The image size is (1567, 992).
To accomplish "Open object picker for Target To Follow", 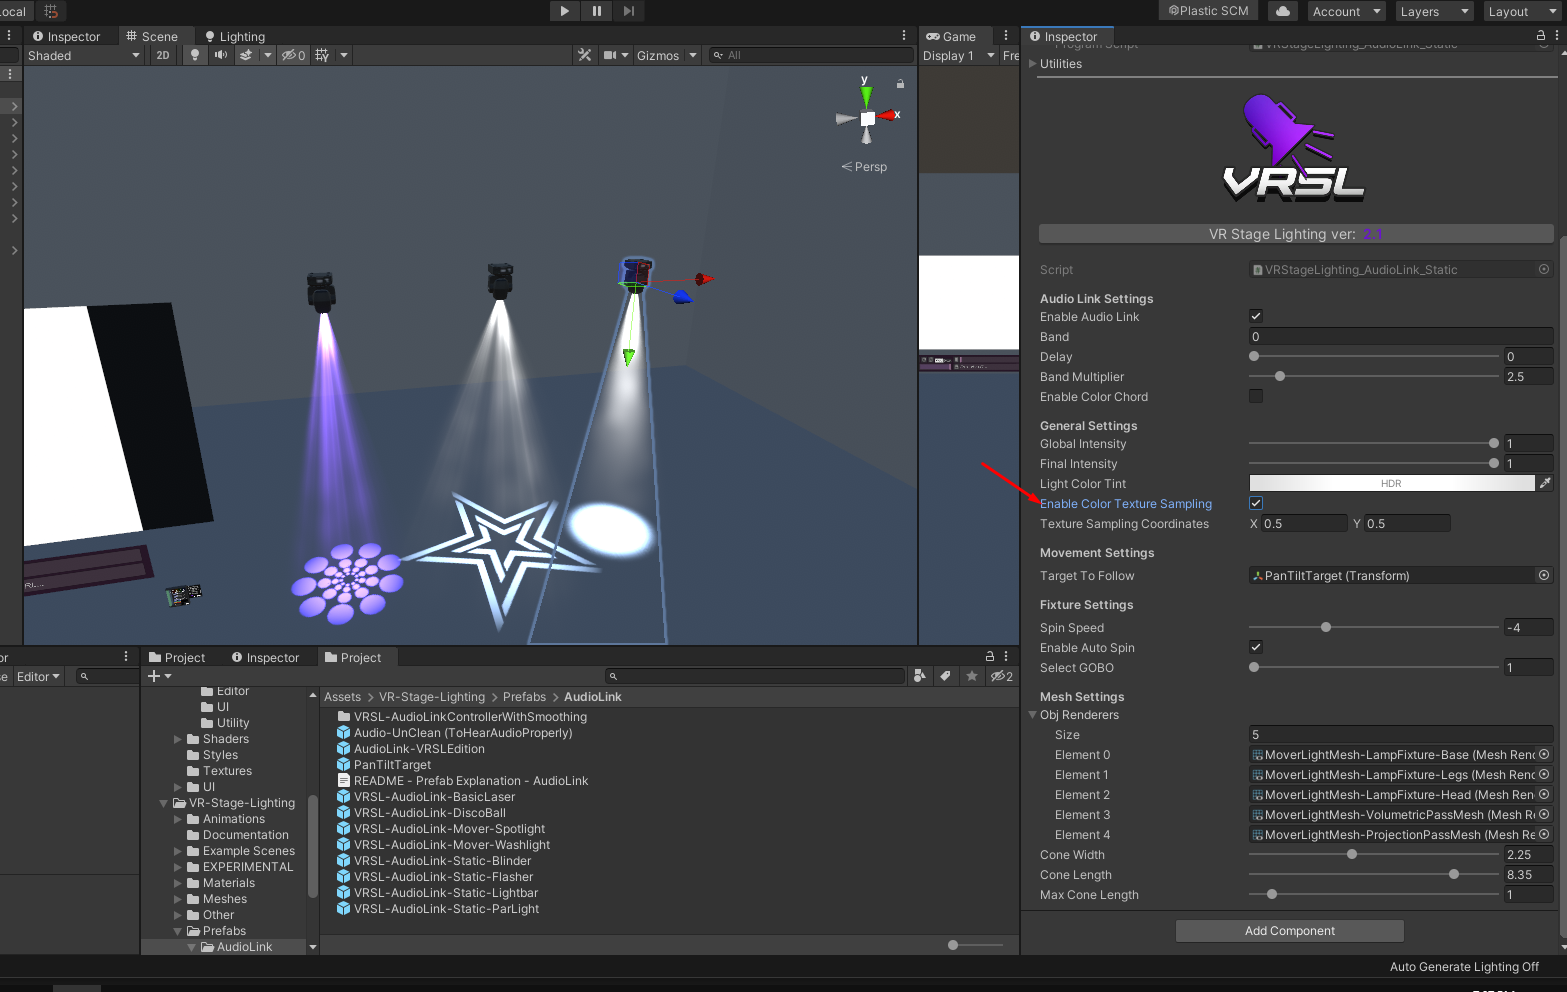I will coord(1544,575).
